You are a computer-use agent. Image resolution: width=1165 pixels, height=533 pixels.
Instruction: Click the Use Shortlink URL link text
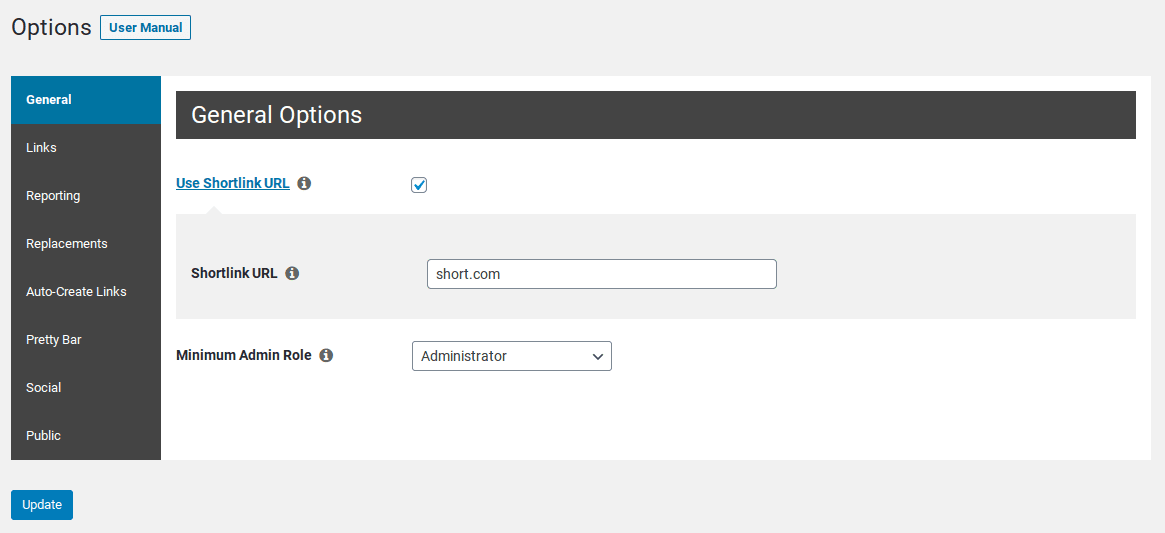tap(233, 183)
